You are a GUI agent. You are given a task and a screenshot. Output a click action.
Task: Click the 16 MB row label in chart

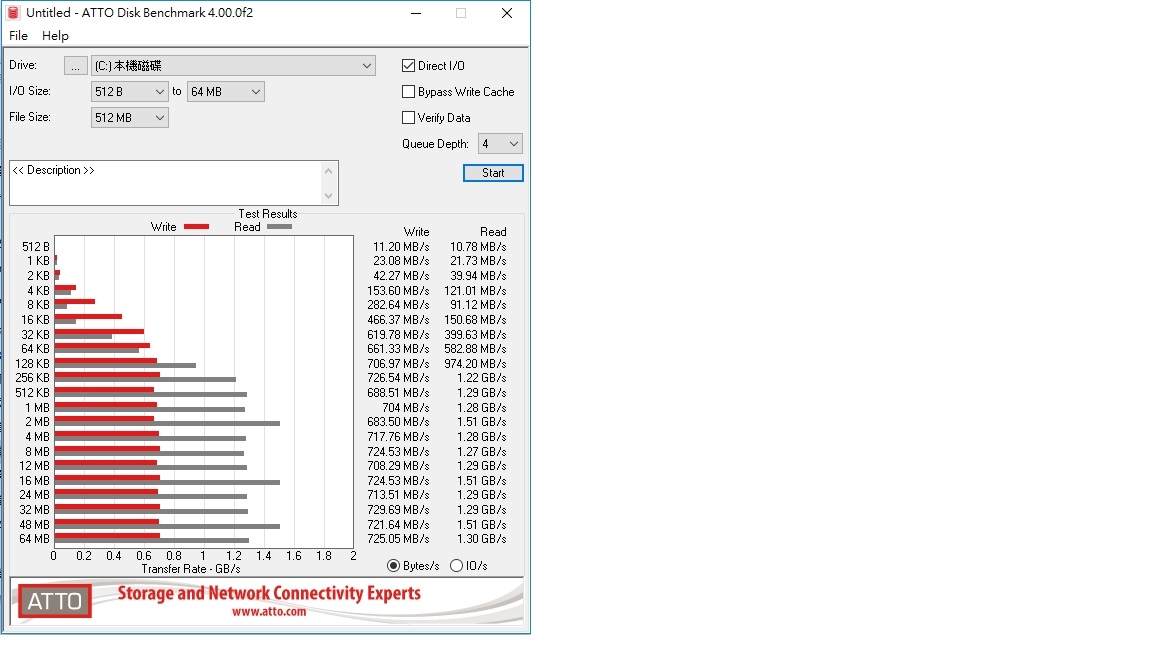tap(35, 480)
